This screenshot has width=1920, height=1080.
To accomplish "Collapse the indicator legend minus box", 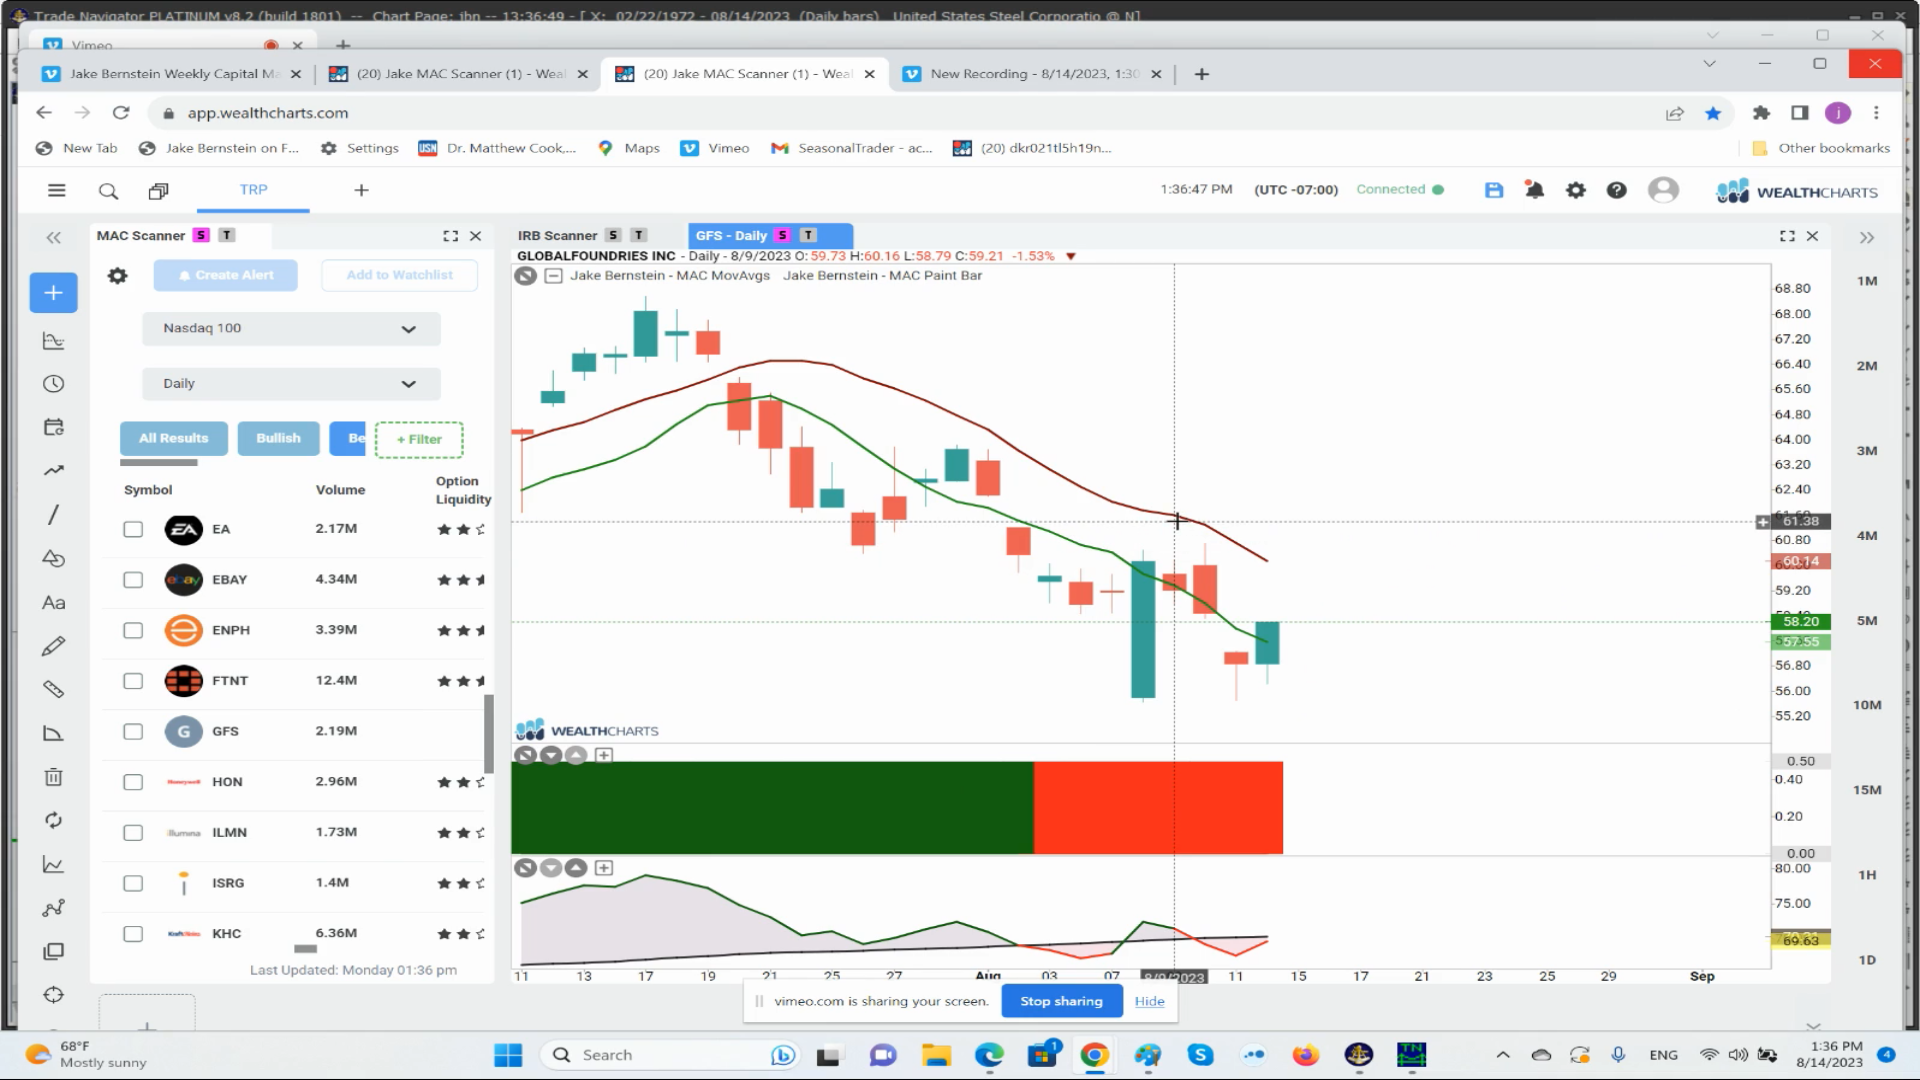I will pyautogui.click(x=553, y=276).
